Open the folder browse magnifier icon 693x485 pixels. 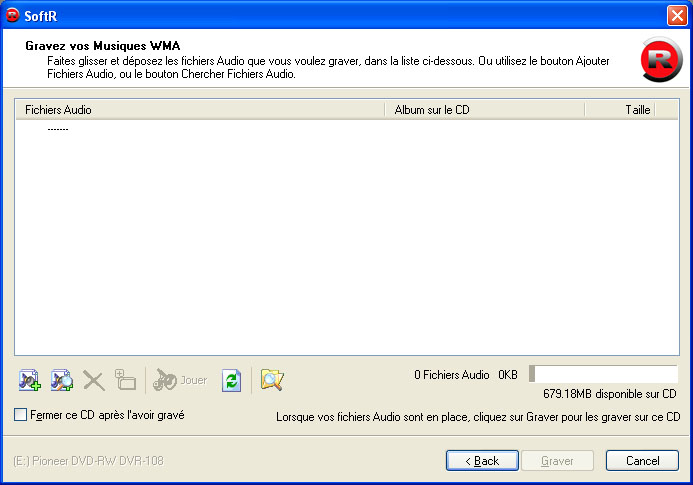[272, 380]
